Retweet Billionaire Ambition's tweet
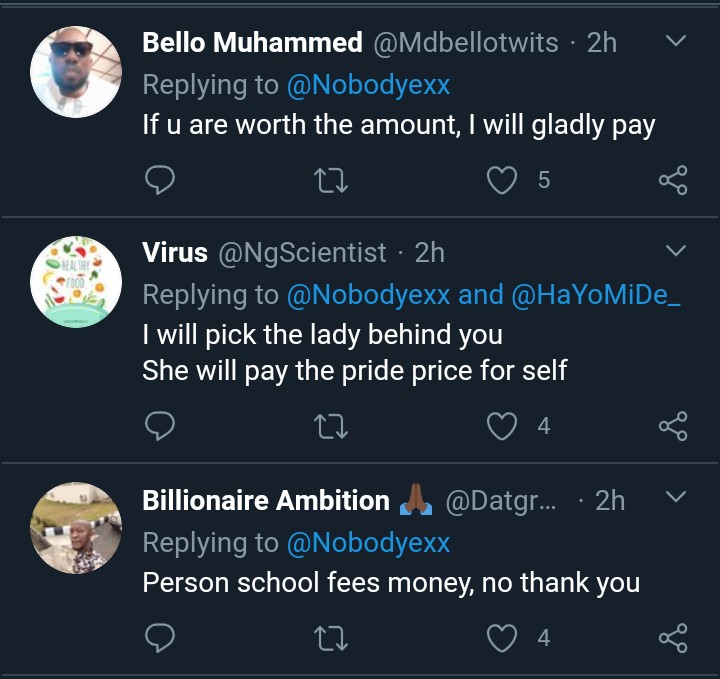This screenshot has width=720, height=679. [x=329, y=637]
